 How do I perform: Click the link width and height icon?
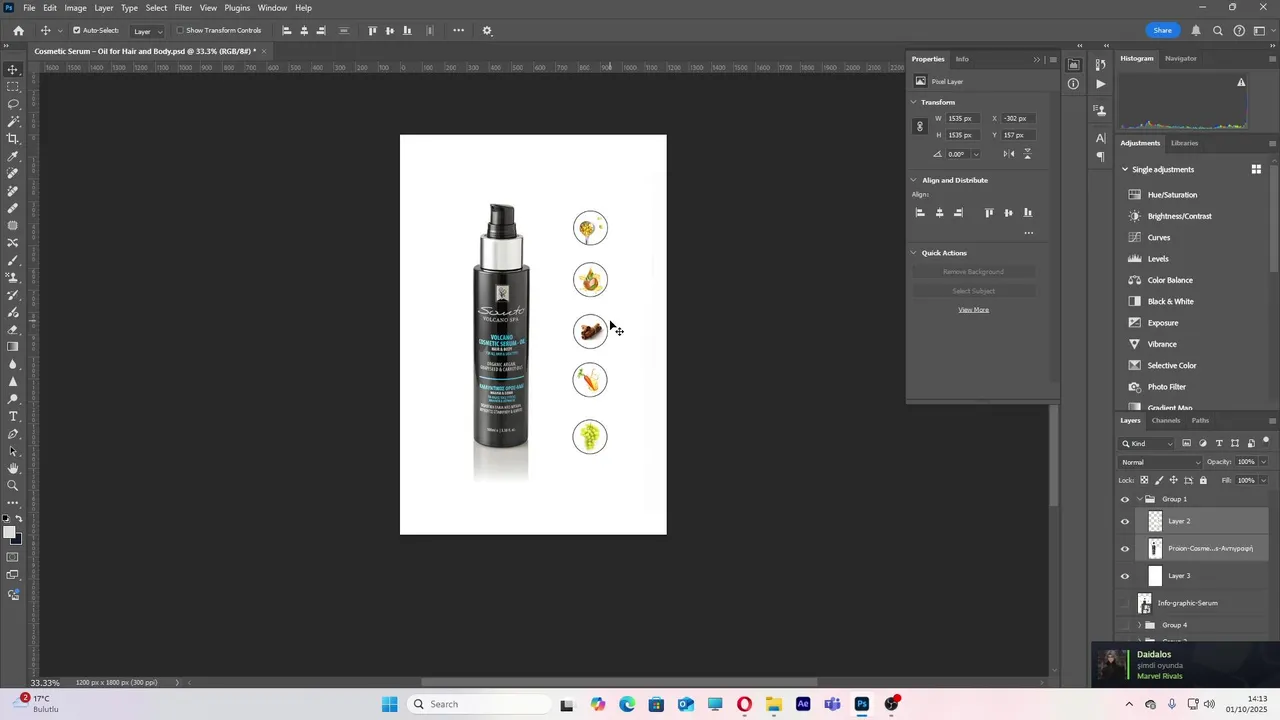(x=920, y=126)
